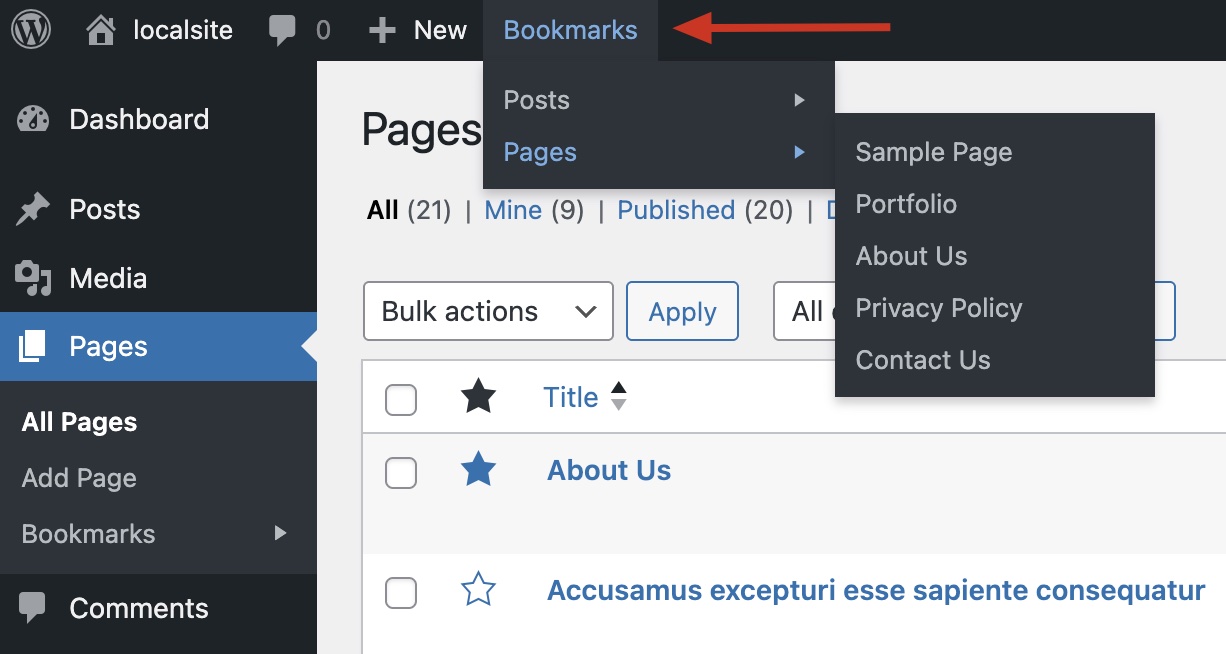Click the WordPress logo icon
This screenshot has height=654, width=1226.
coord(31,30)
